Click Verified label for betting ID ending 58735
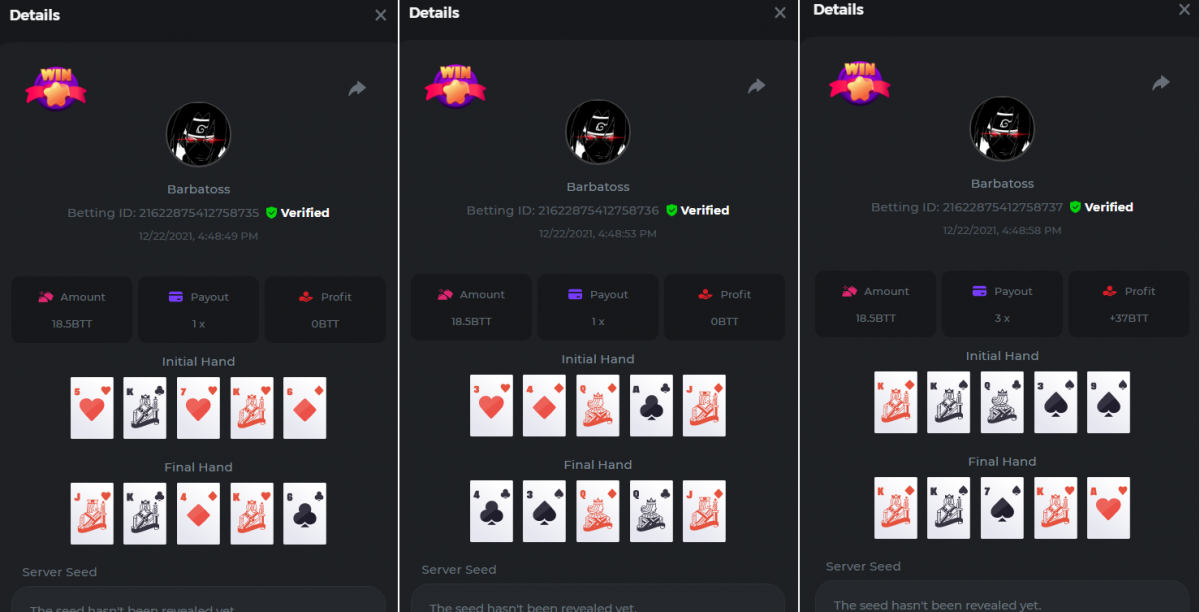Screen dimensions: 1200x612 coord(305,213)
